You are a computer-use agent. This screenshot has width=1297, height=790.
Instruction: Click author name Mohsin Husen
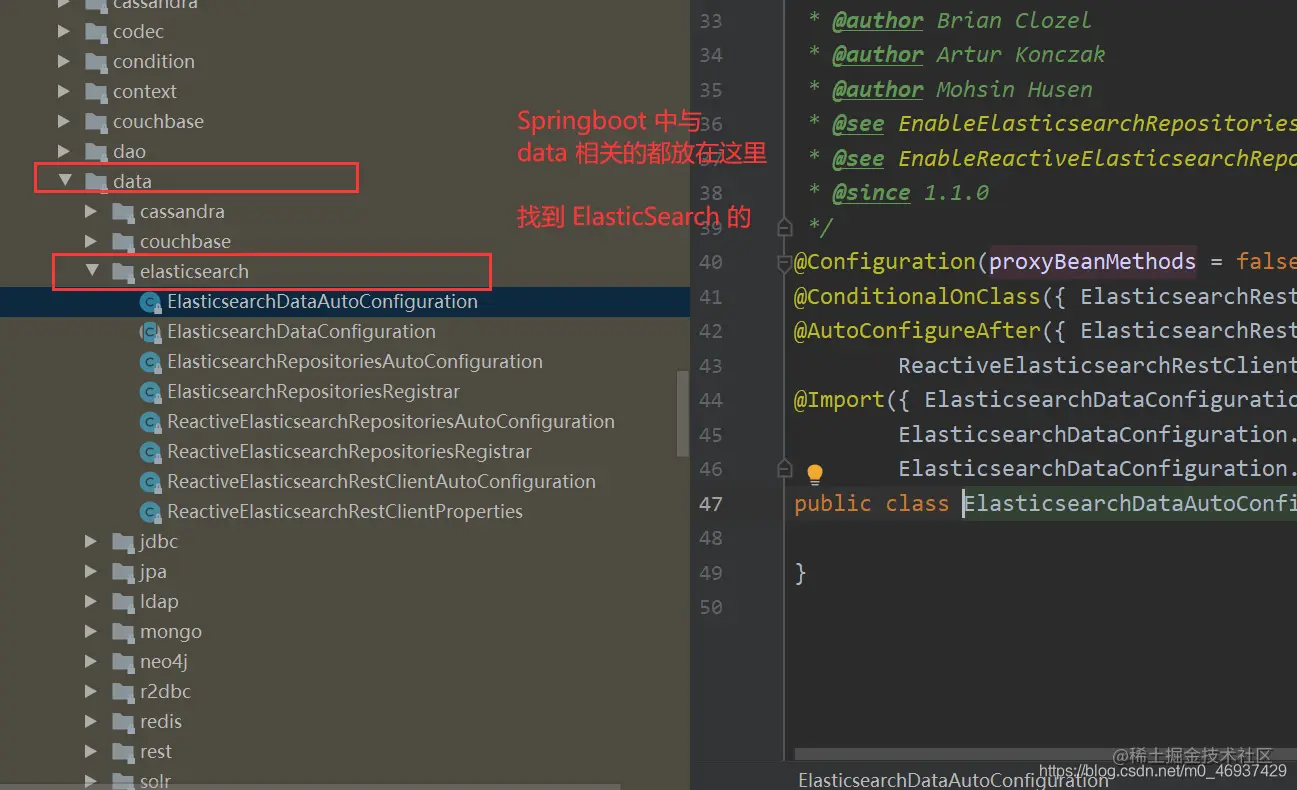(1014, 90)
